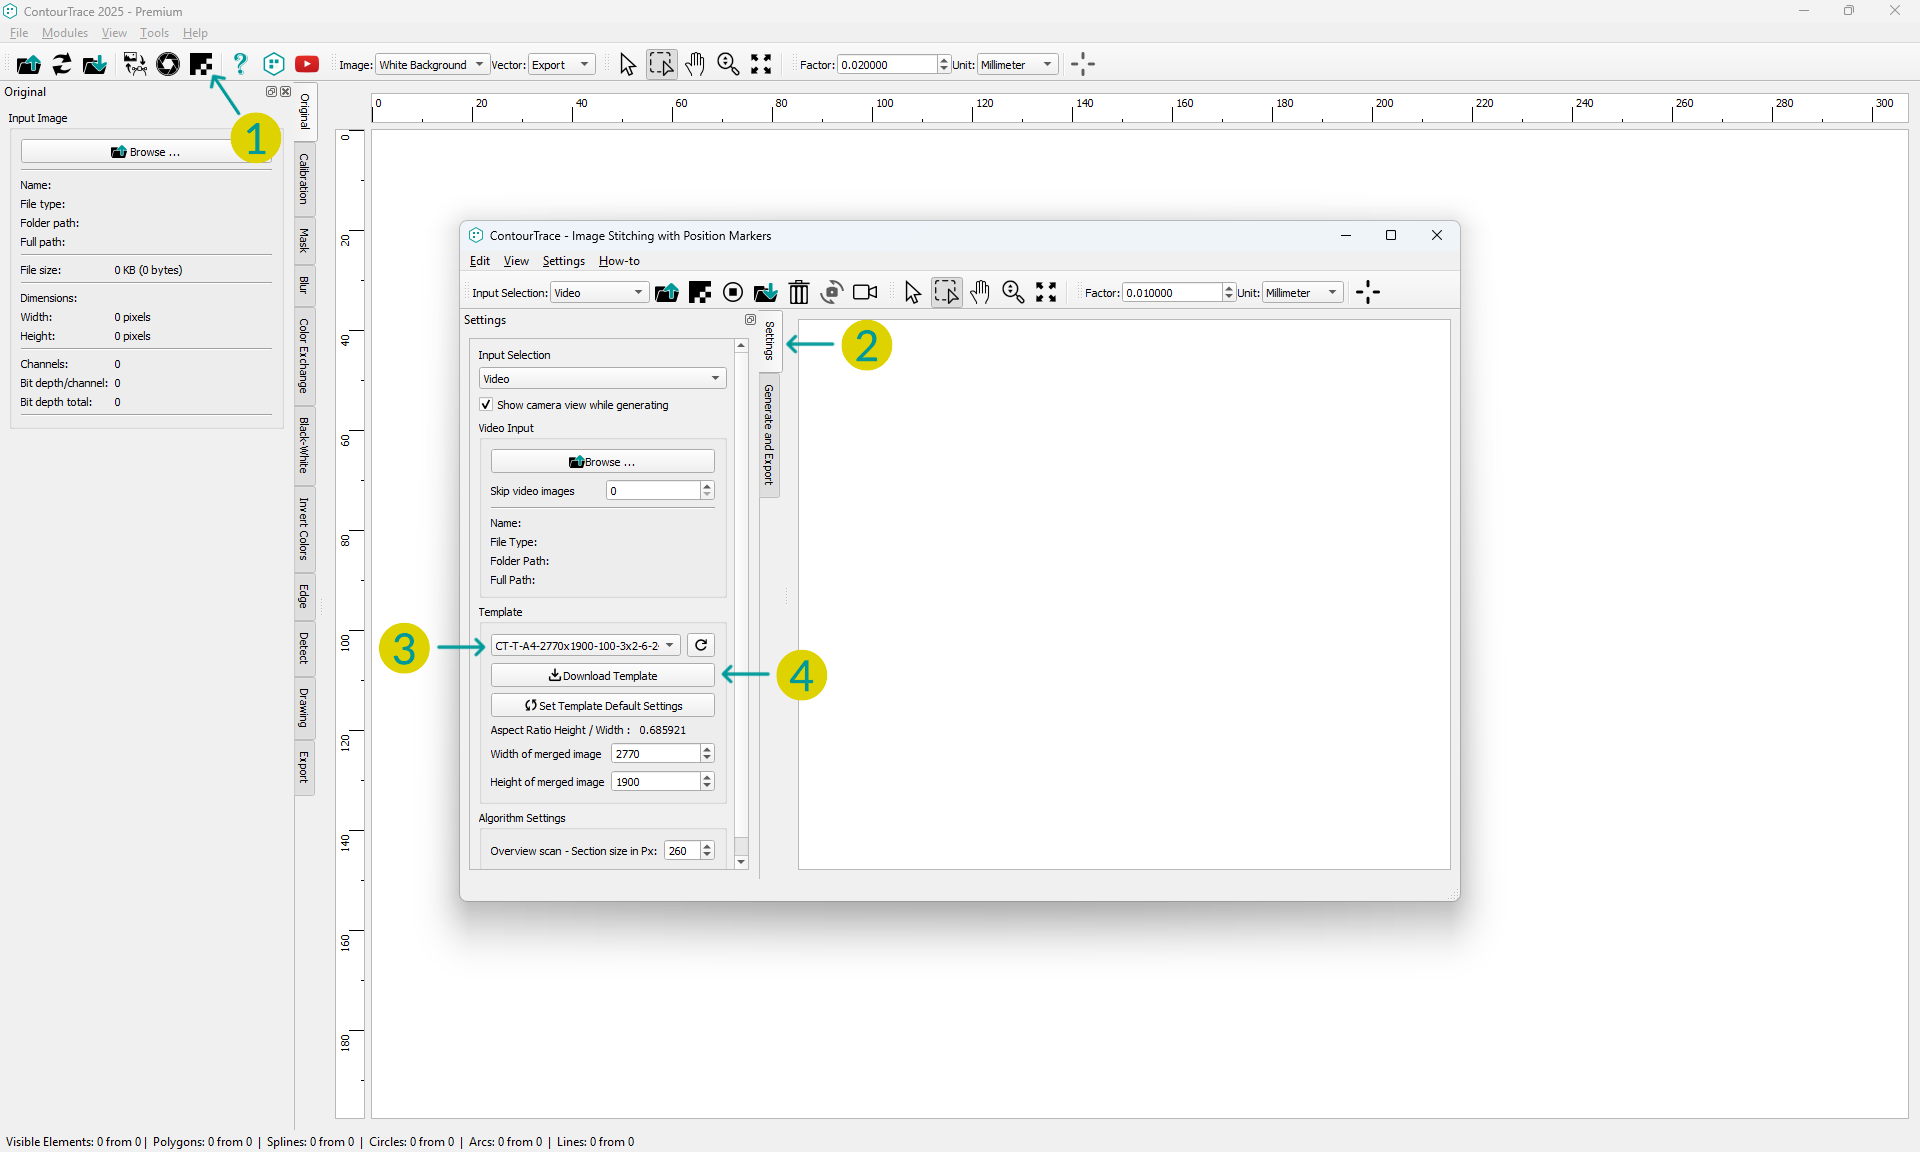The width and height of the screenshot is (1920, 1152).
Task: Expand the template CT-T-A4 dropdown
Action: point(585,646)
